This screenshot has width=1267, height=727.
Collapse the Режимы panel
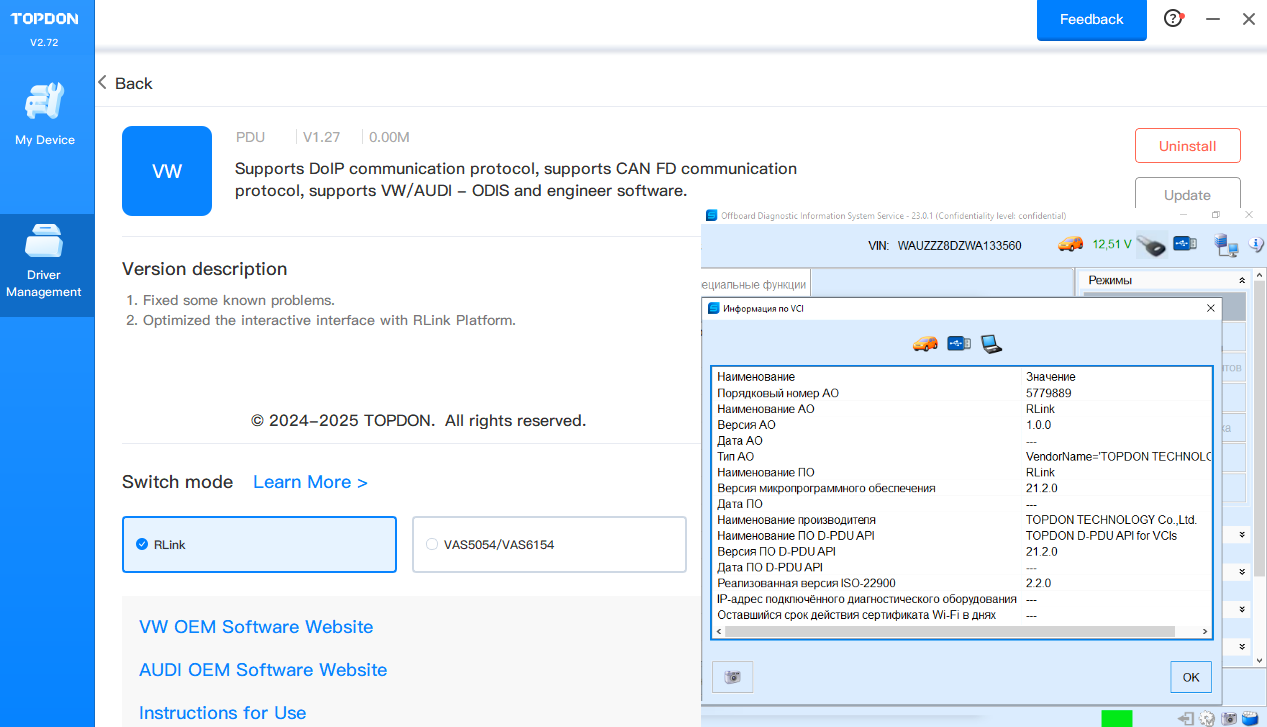pos(1242,281)
